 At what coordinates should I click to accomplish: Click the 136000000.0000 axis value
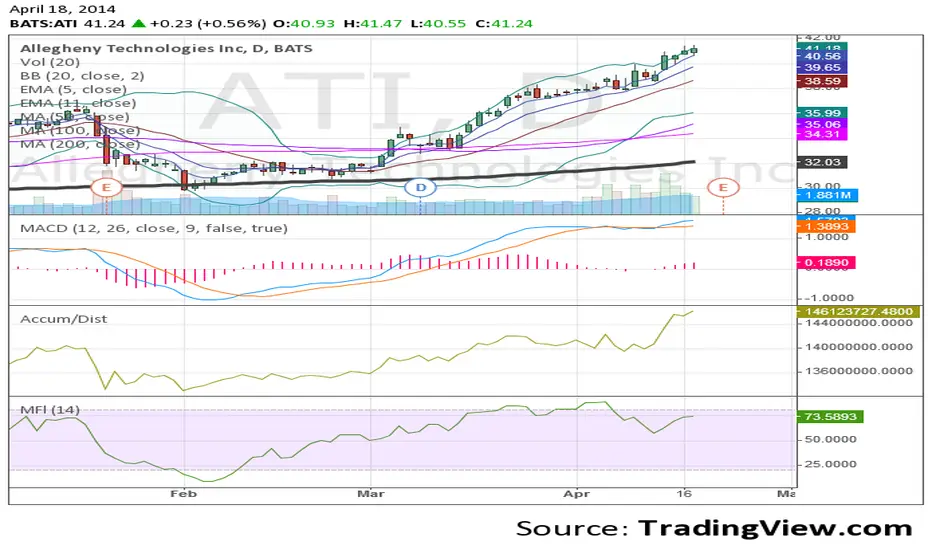tap(858, 371)
